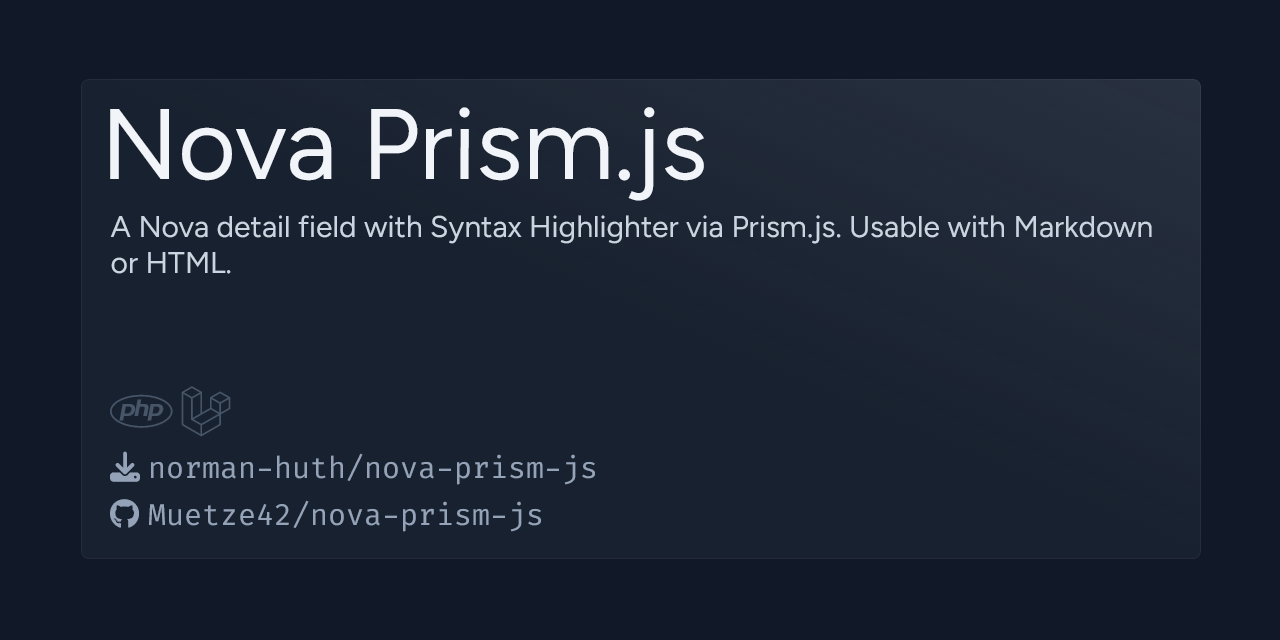Viewport: 1280px width, 640px height.
Task: Open the norman-huth/nova-prism-js package name
Action: [x=372, y=468]
